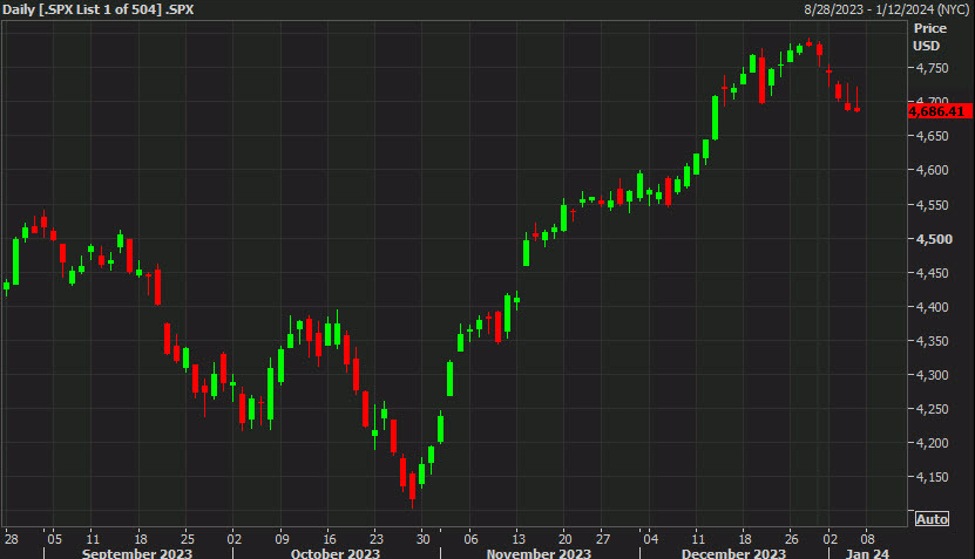Click the '28' date tick at axis start
The width and height of the screenshot is (975, 559).
coord(11,536)
